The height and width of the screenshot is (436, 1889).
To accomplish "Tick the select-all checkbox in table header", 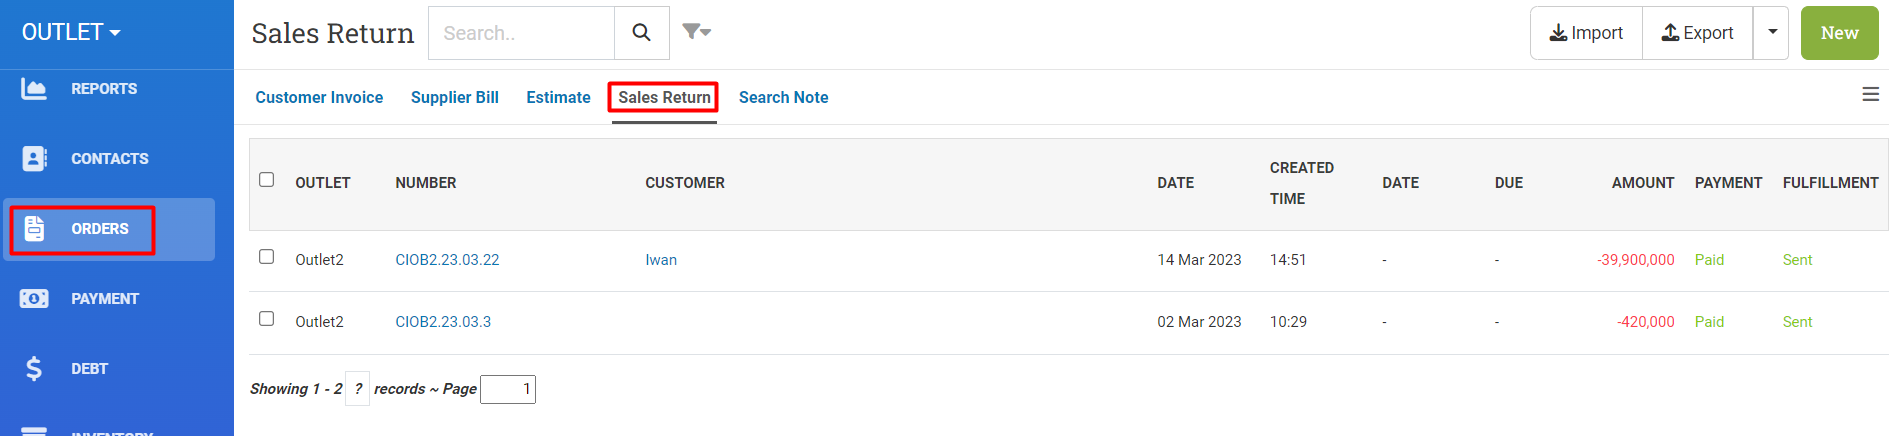I will 266,180.
